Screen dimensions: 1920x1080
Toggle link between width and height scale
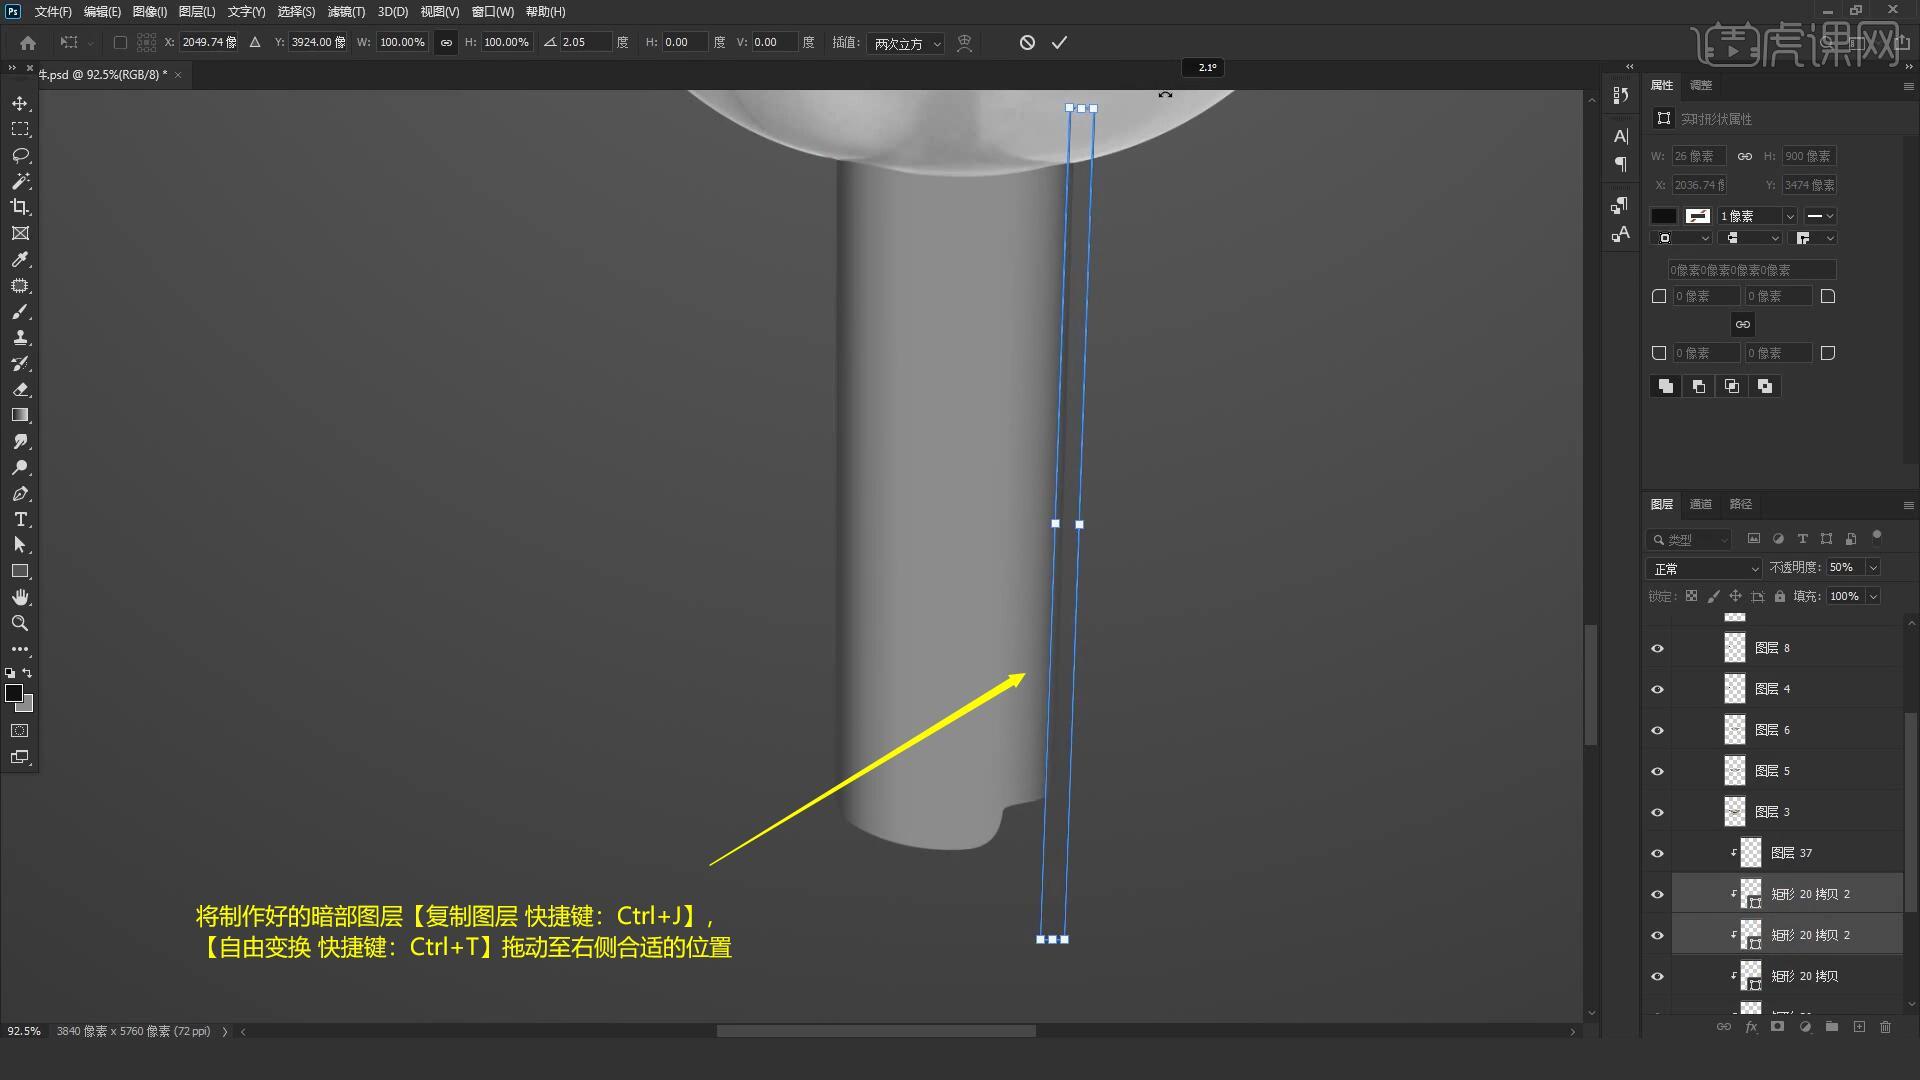pyautogui.click(x=446, y=42)
